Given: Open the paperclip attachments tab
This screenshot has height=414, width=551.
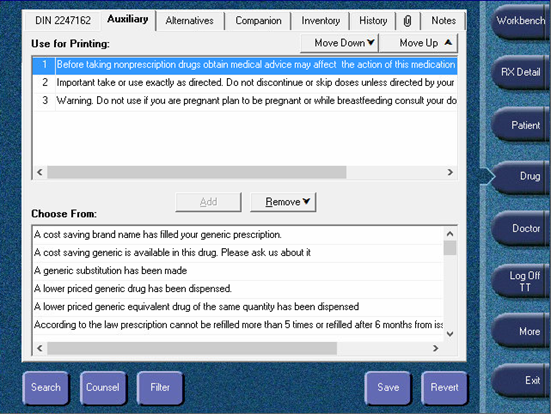Looking at the screenshot, I should pos(407,21).
